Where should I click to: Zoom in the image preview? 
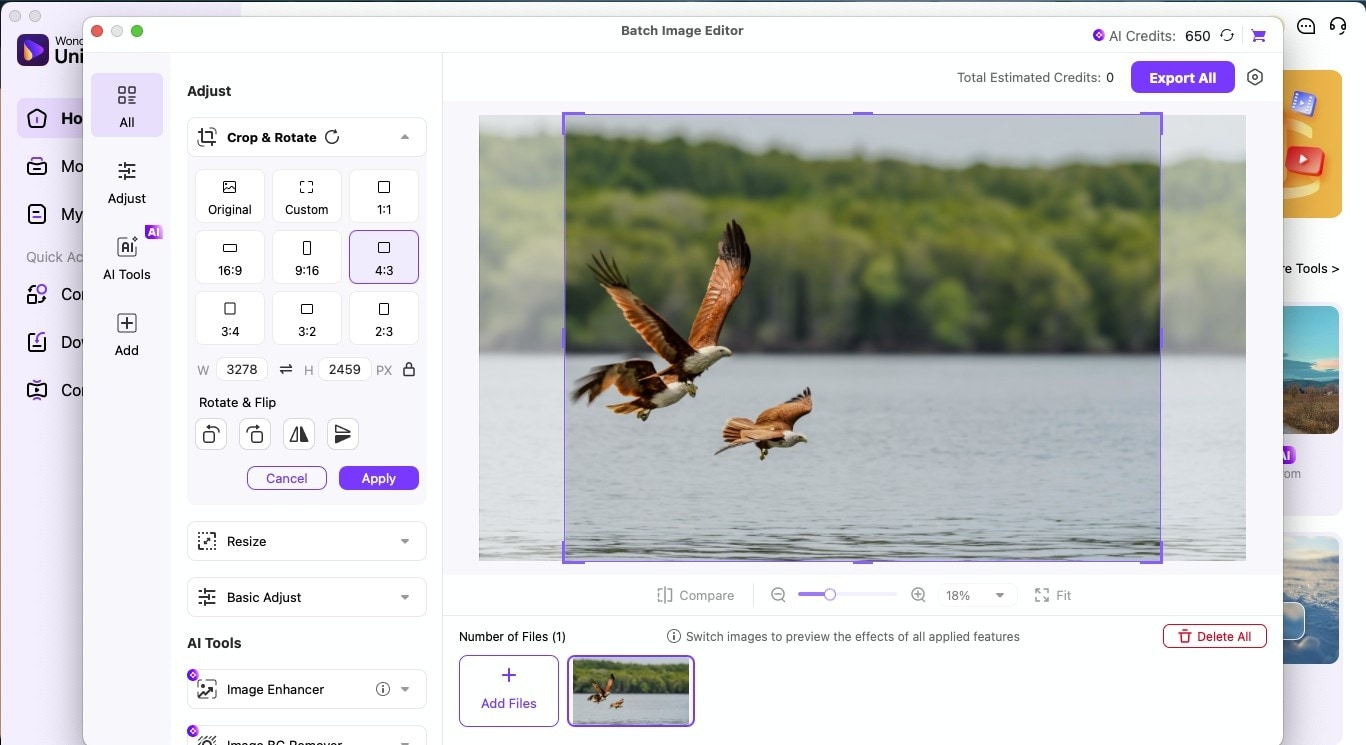(918, 595)
